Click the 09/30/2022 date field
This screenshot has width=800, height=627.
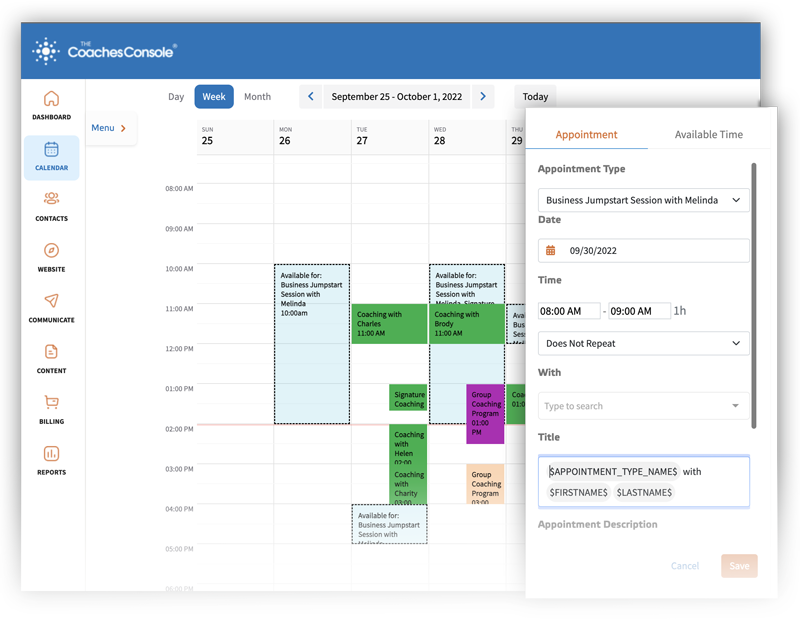coord(643,250)
